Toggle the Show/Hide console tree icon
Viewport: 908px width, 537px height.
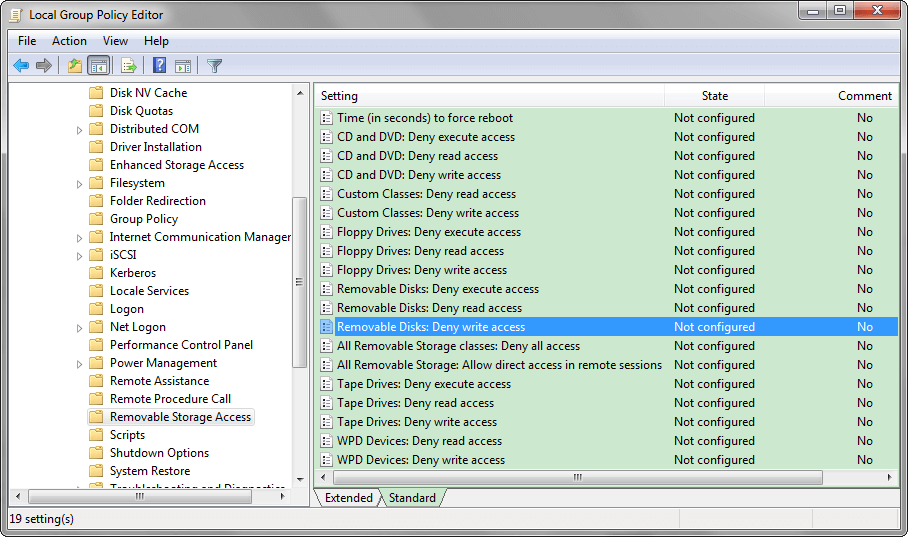(98, 65)
